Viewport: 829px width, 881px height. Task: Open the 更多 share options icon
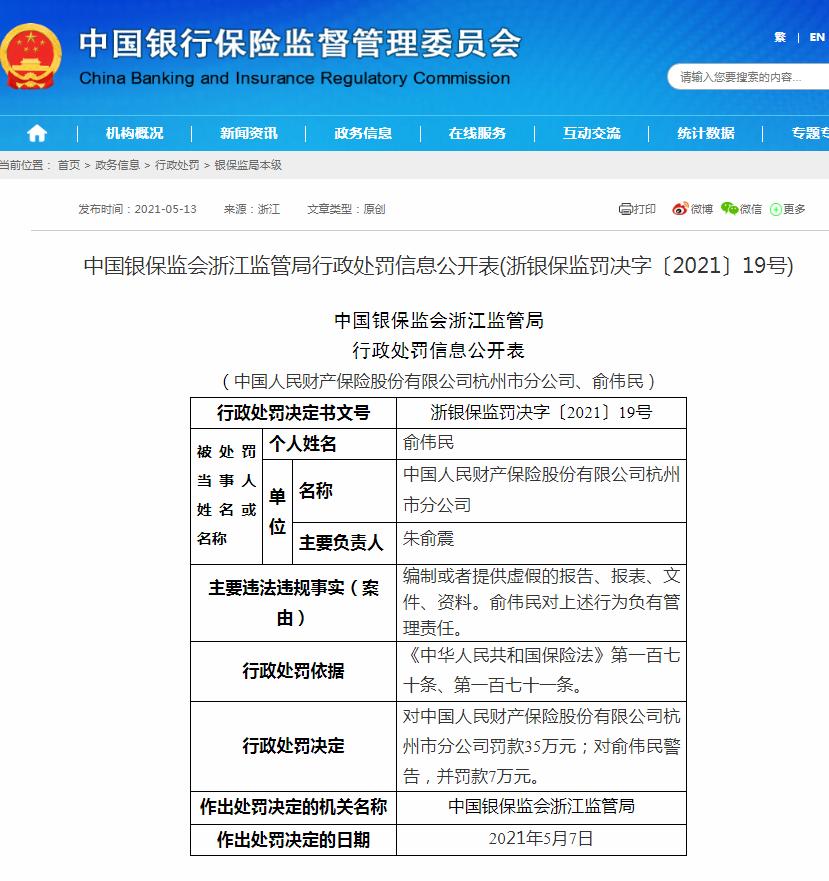pyautogui.click(x=776, y=210)
